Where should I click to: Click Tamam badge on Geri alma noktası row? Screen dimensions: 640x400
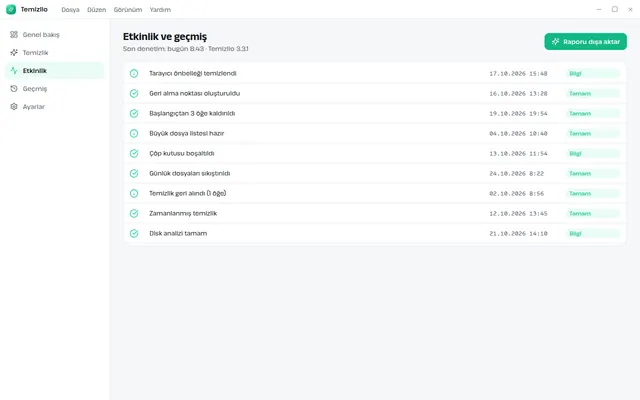593,93
